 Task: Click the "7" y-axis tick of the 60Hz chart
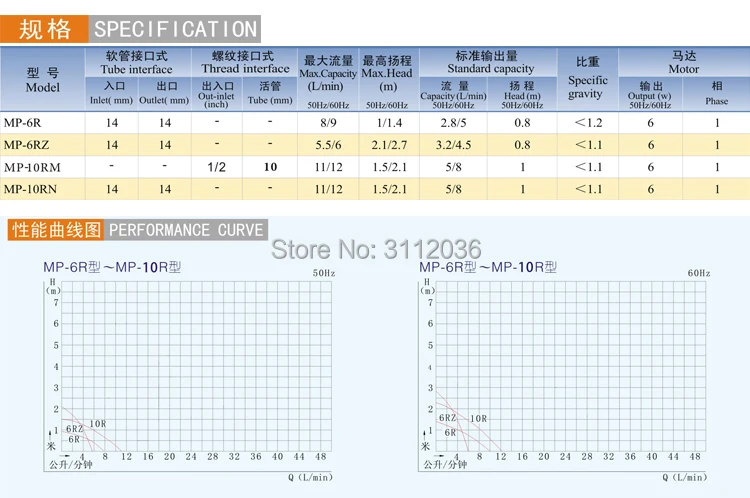coord(430,302)
